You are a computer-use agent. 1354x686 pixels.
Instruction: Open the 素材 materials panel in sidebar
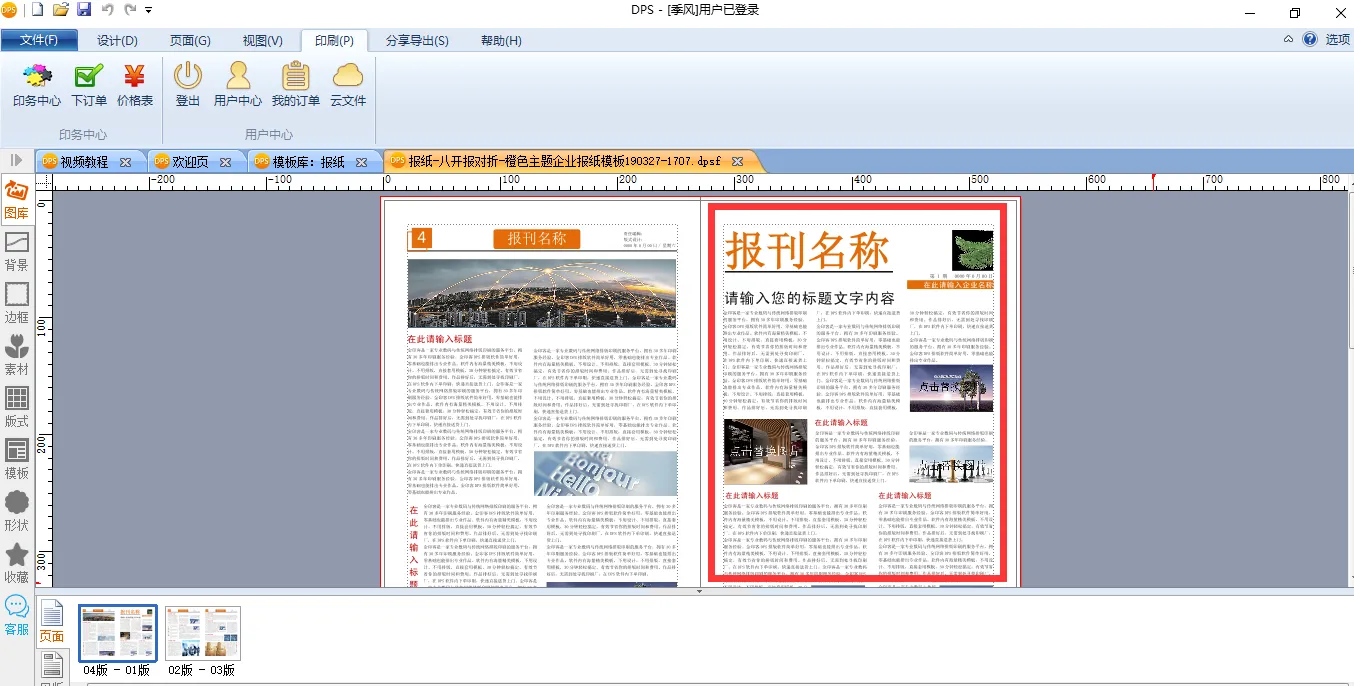[17, 356]
